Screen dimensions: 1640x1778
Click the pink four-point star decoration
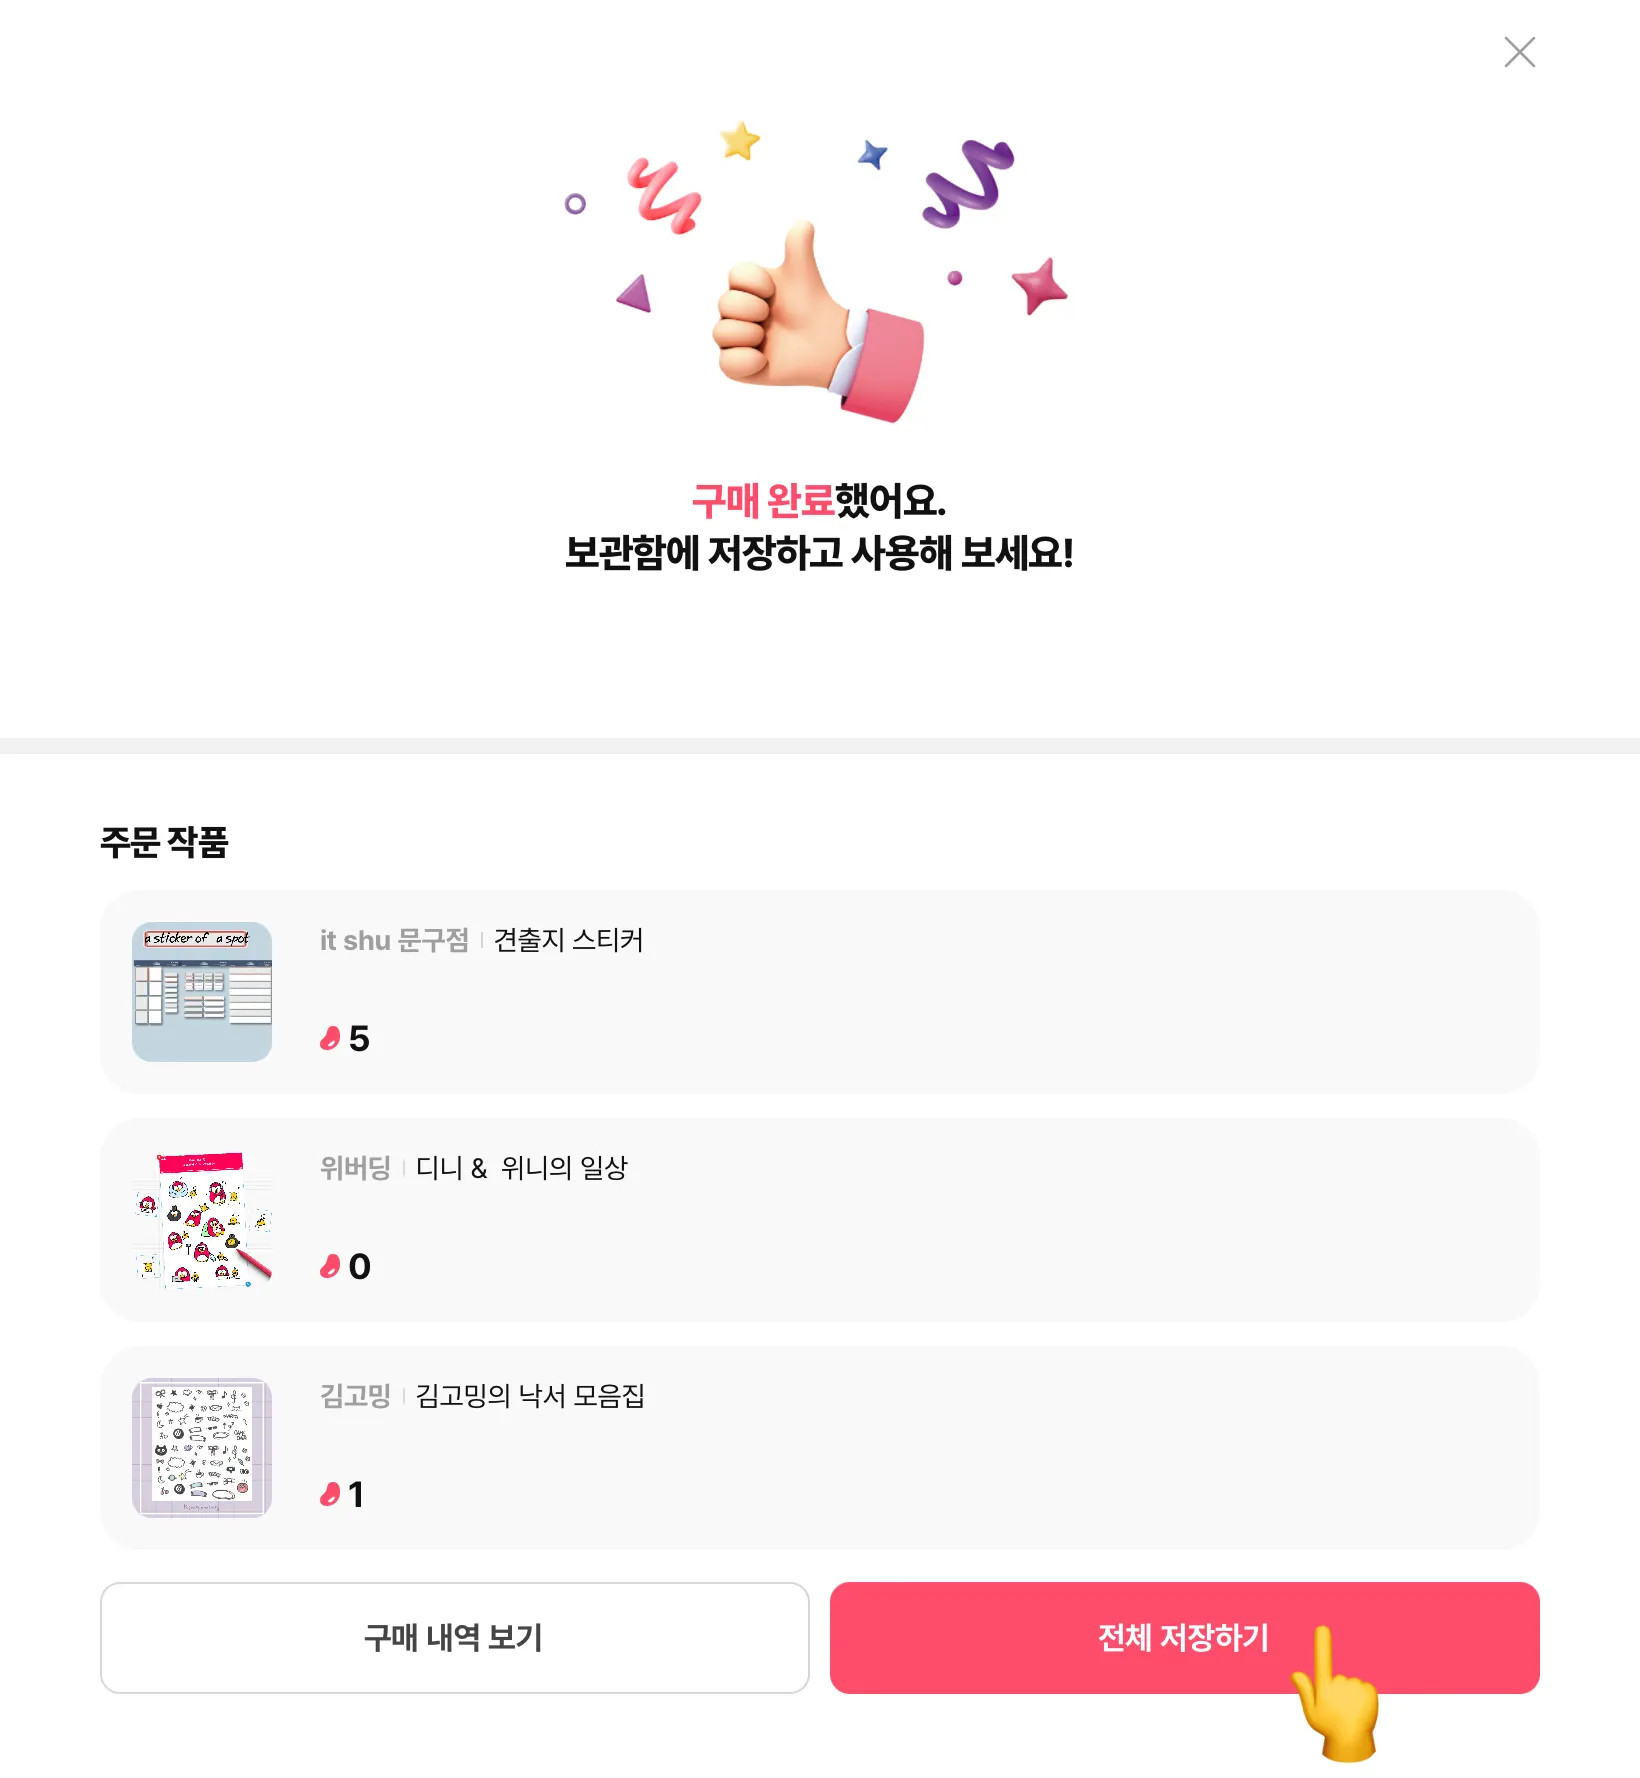click(1040, 286)
